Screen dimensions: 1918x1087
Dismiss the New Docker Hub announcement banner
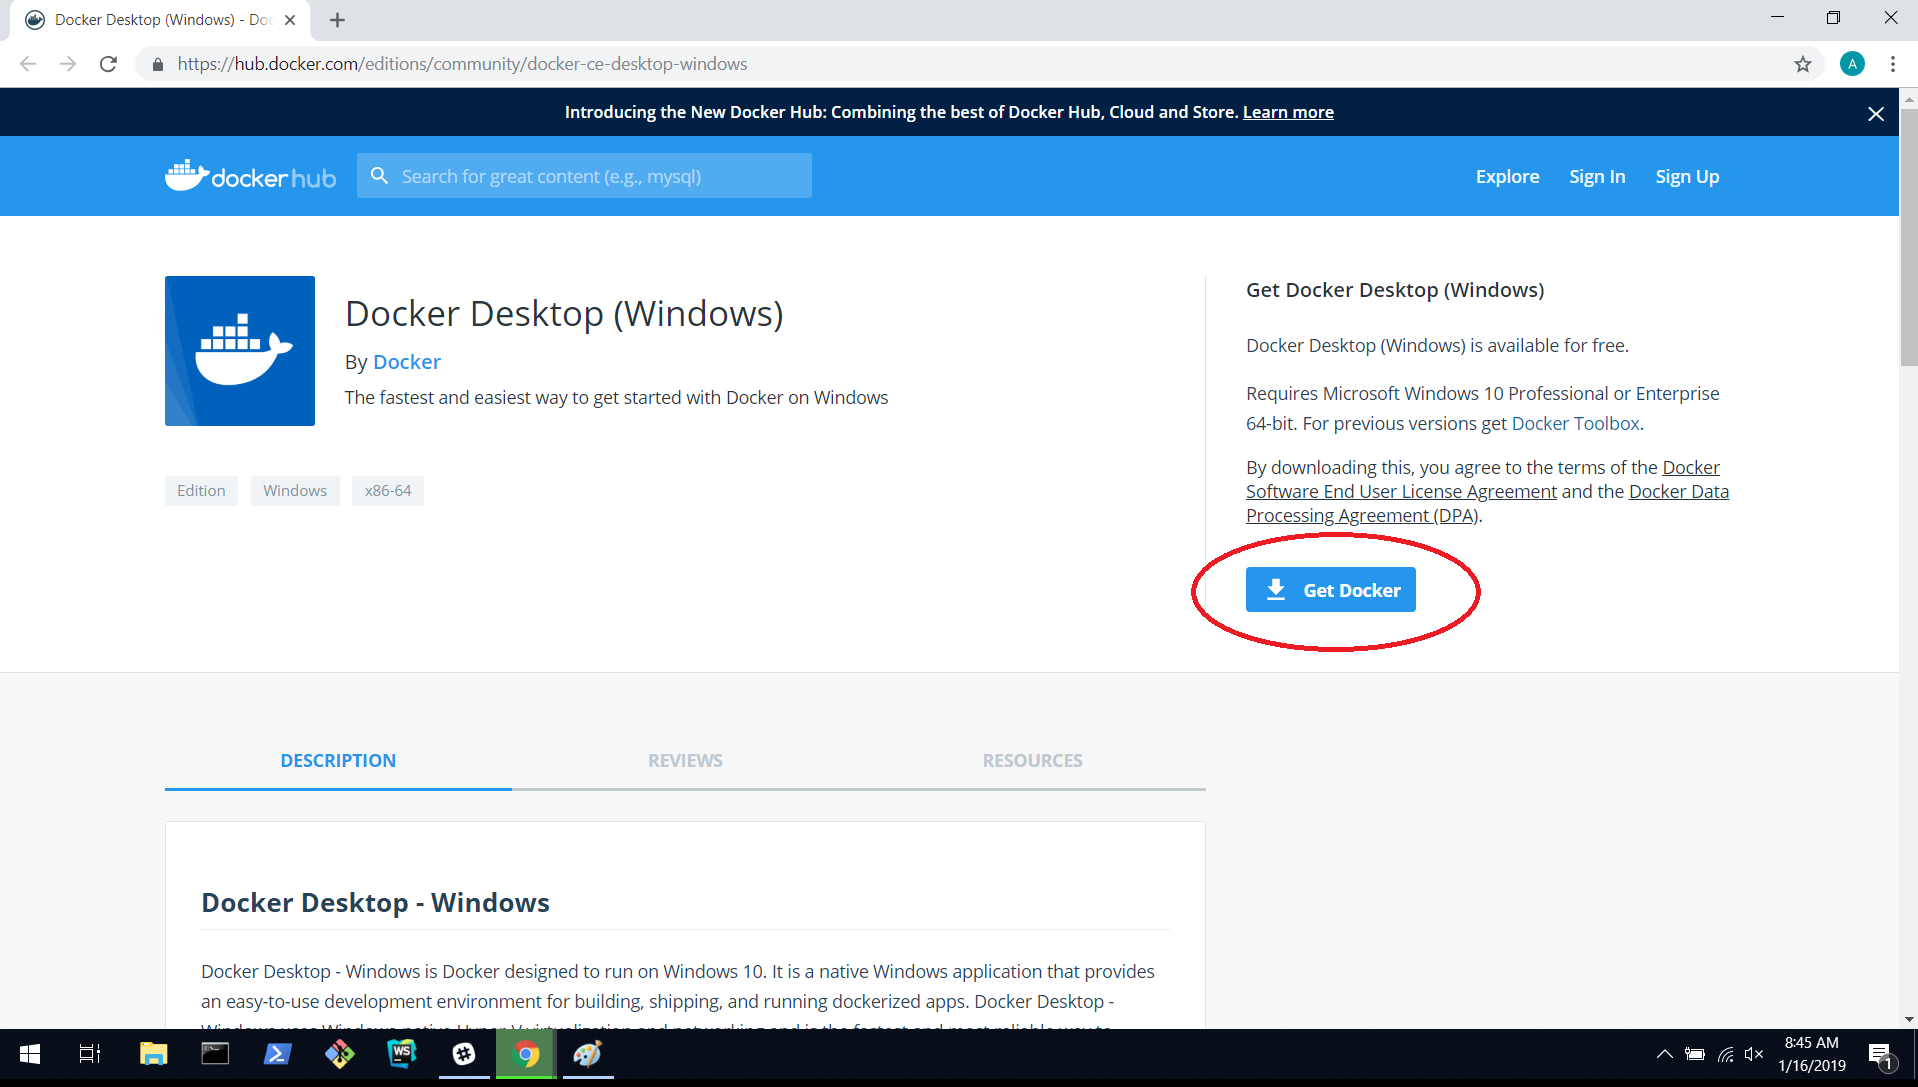1876,114
